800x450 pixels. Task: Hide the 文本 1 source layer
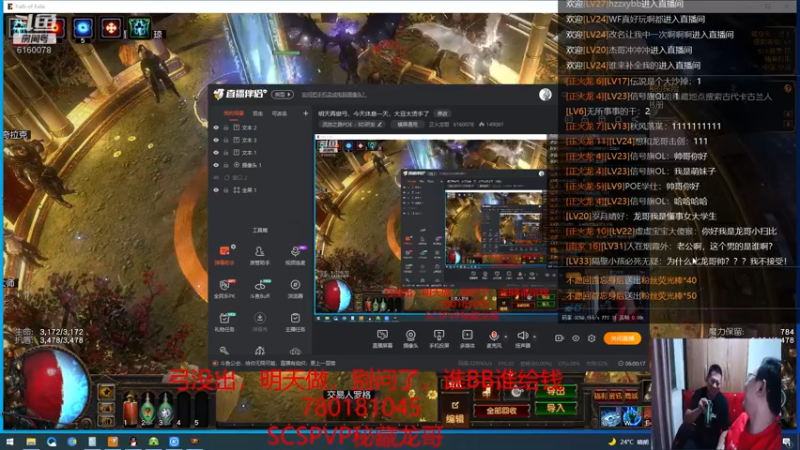pos(216,153)
